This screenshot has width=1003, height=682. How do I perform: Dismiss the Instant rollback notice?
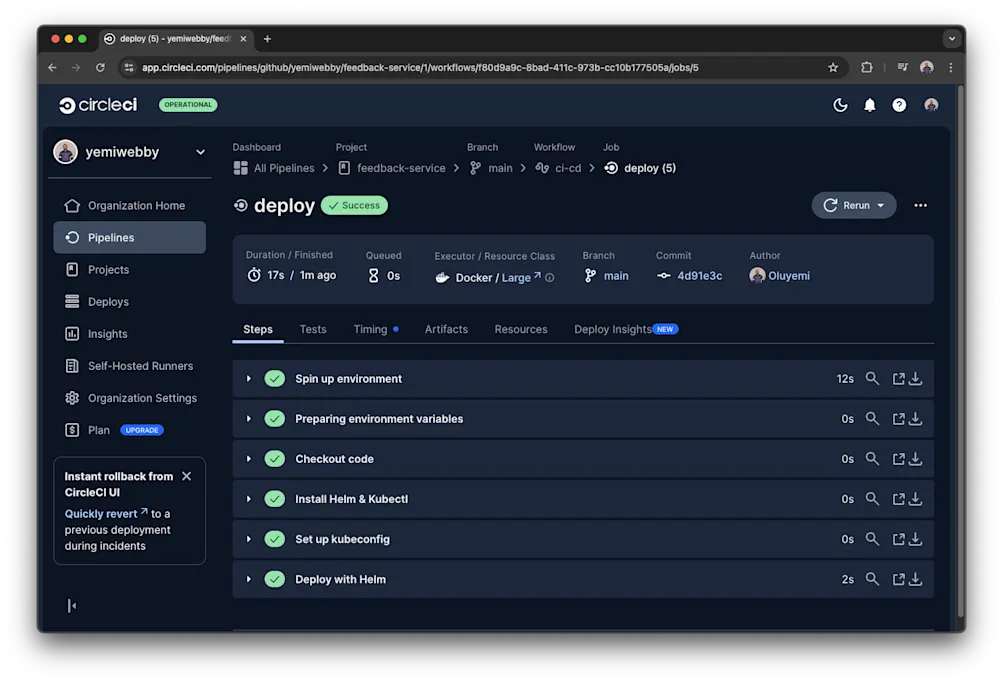(x=186, y=476)
